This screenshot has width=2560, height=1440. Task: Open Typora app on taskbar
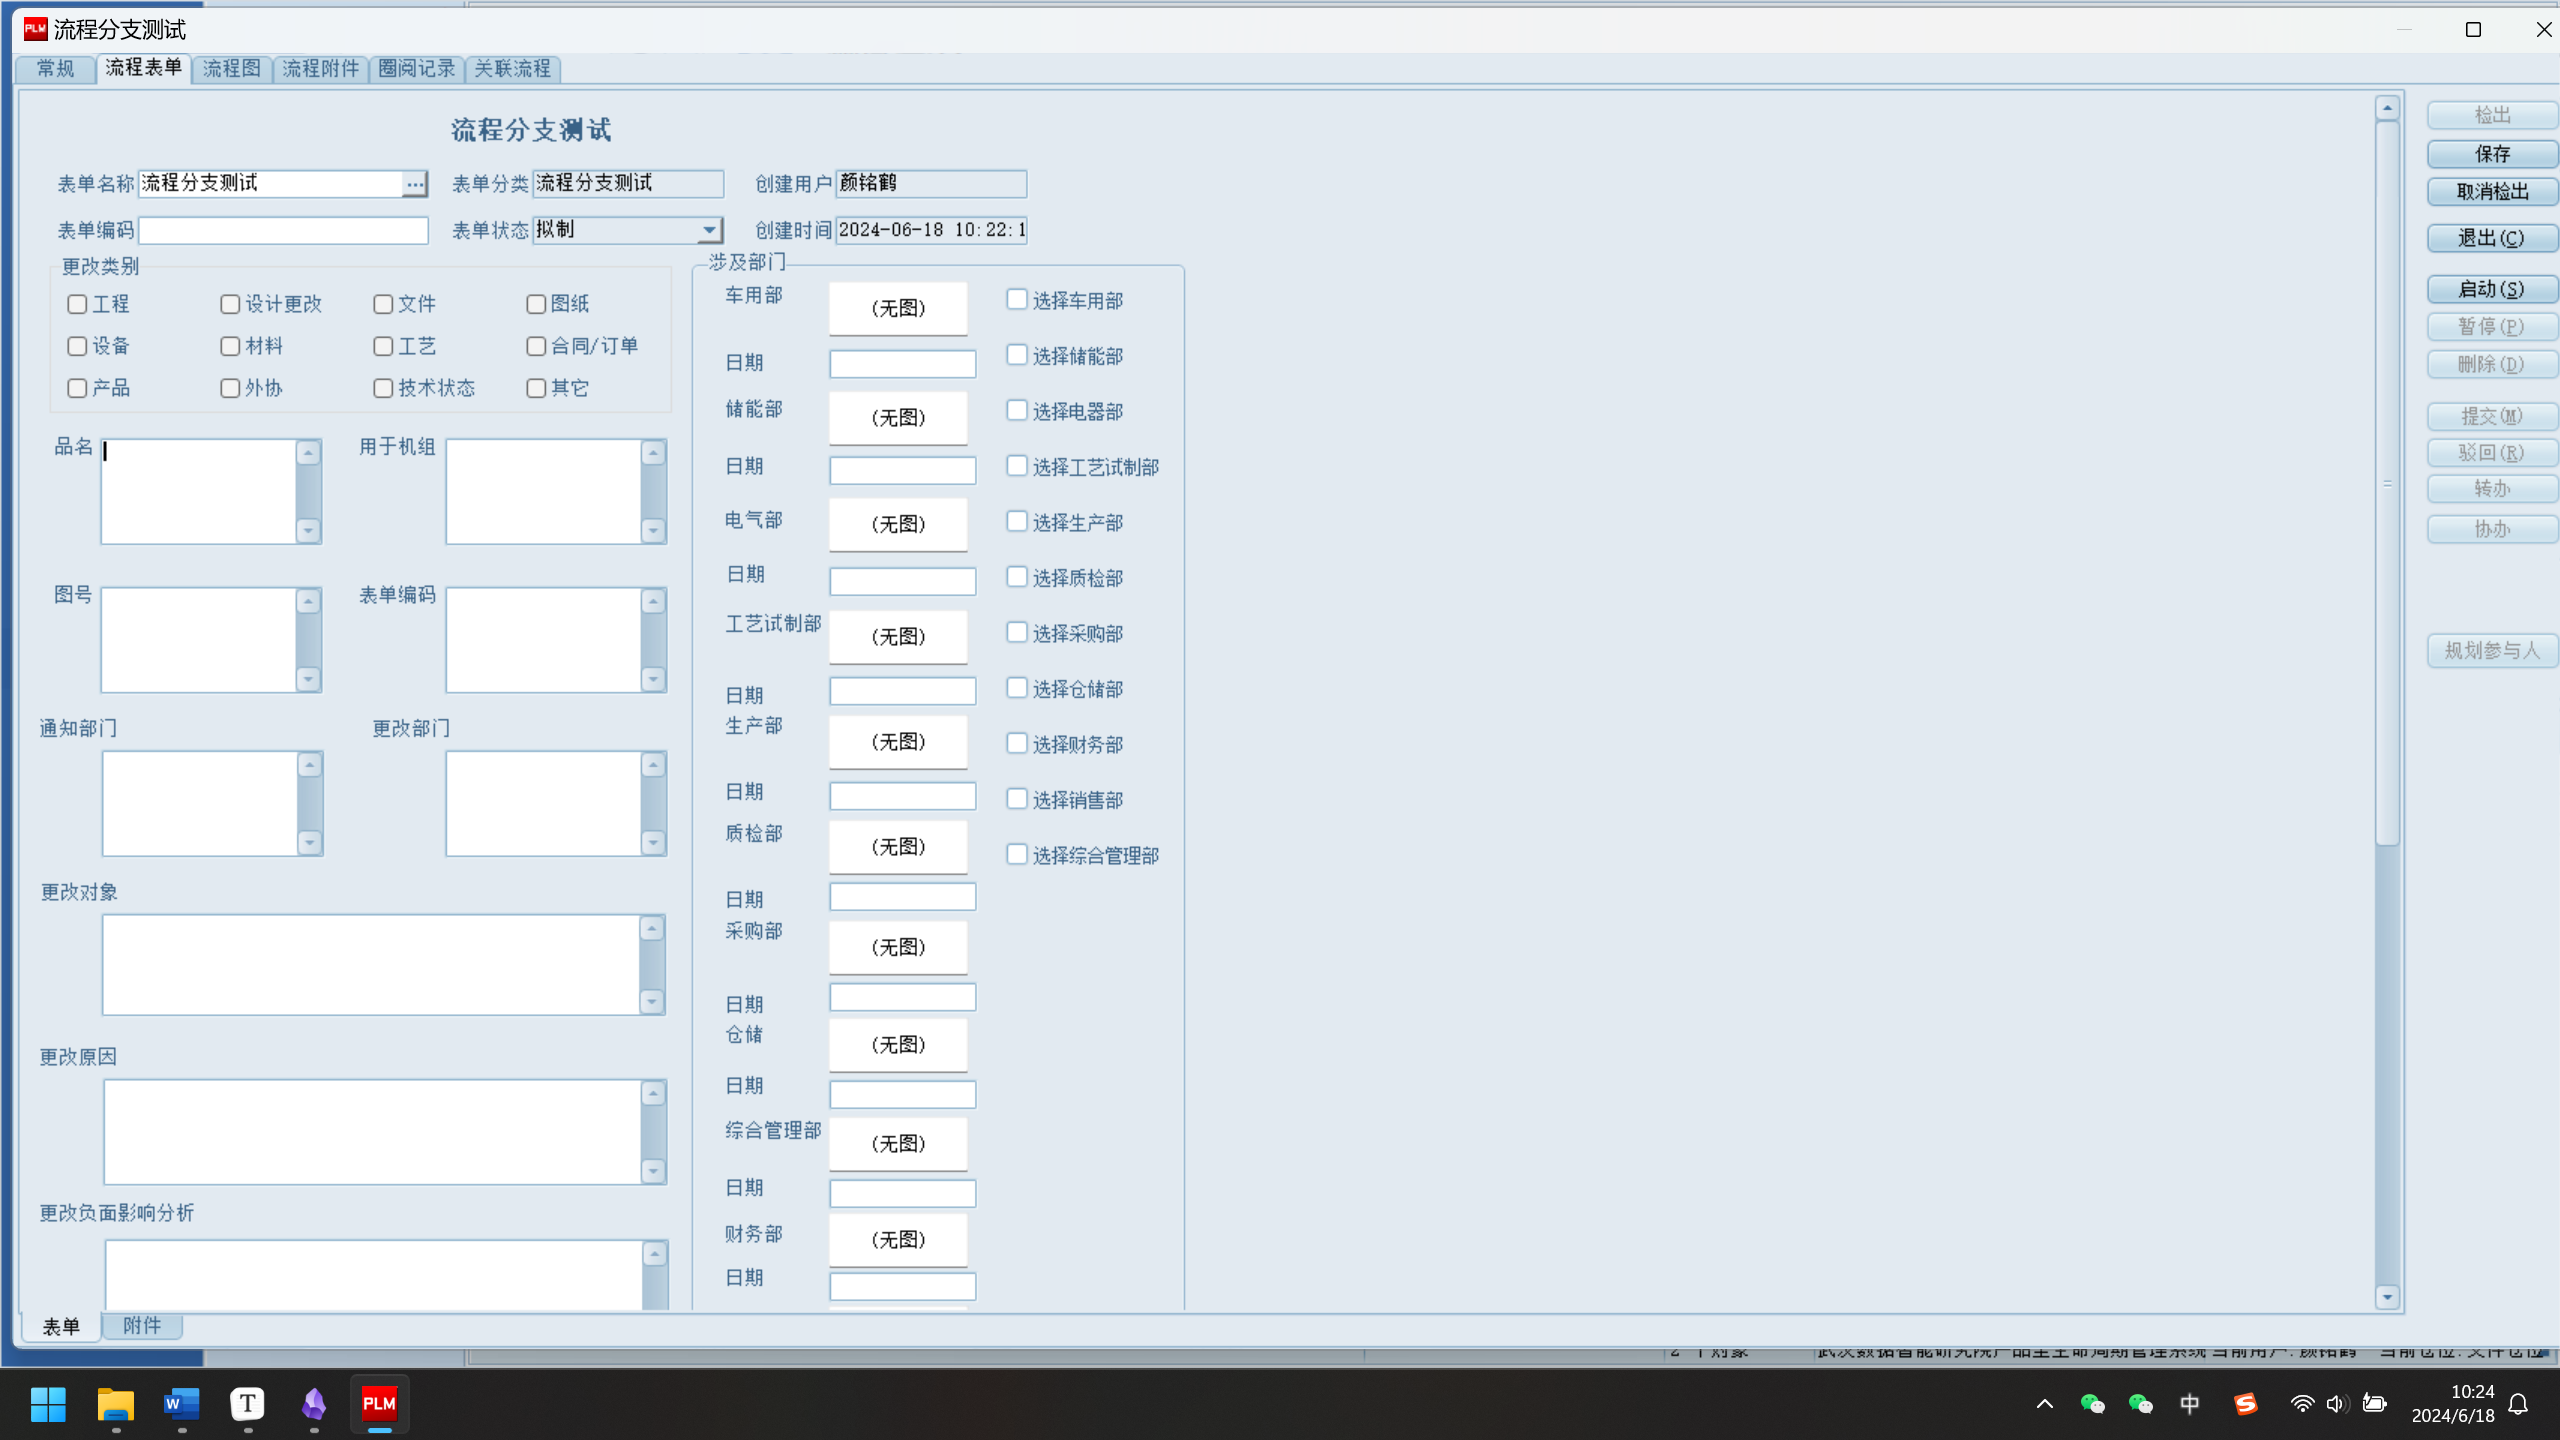point(247,1404)
